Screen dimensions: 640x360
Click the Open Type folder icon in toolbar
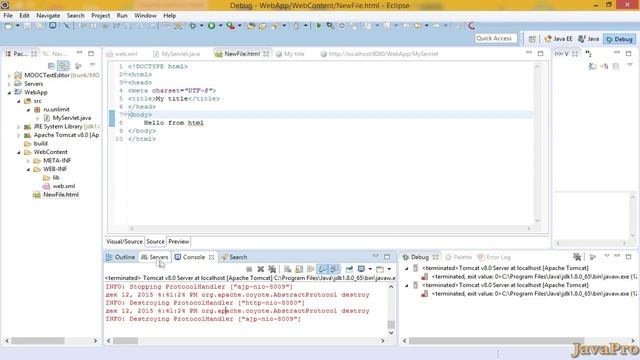tap(251, 26)
